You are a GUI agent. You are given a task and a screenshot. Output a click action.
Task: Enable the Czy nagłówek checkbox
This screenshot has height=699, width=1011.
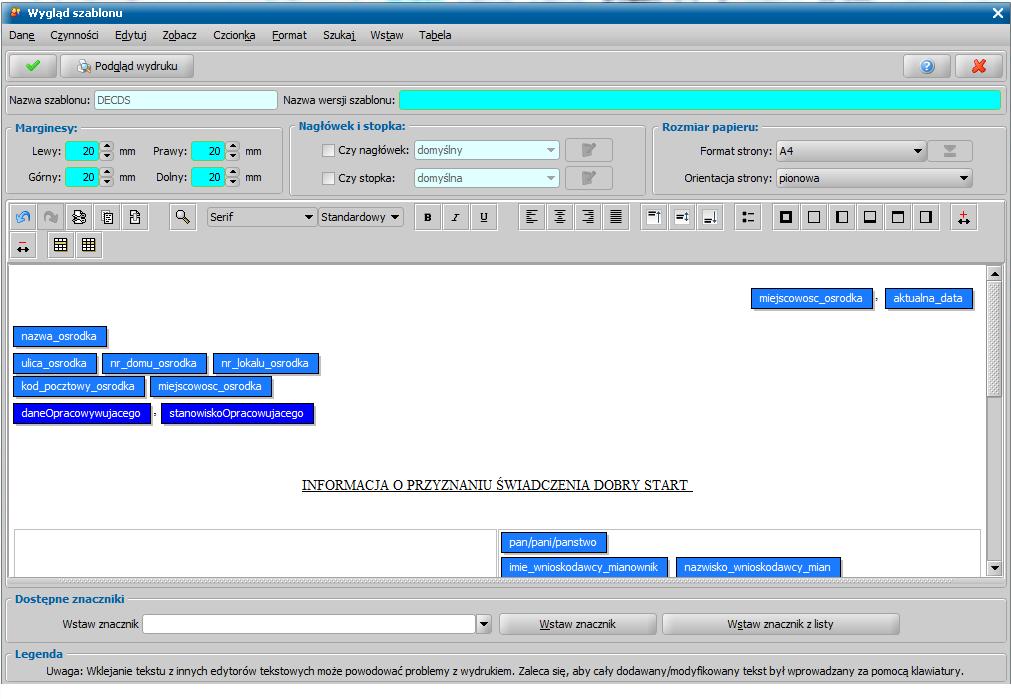pyautogui.click(x=328, y=150)
